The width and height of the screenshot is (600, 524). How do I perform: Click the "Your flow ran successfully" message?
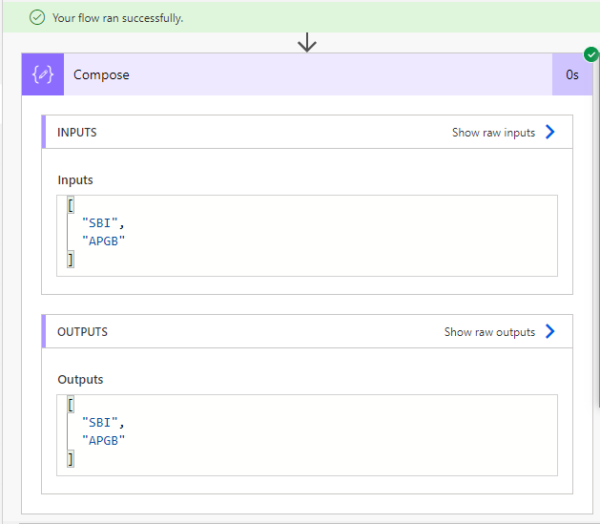118,18
